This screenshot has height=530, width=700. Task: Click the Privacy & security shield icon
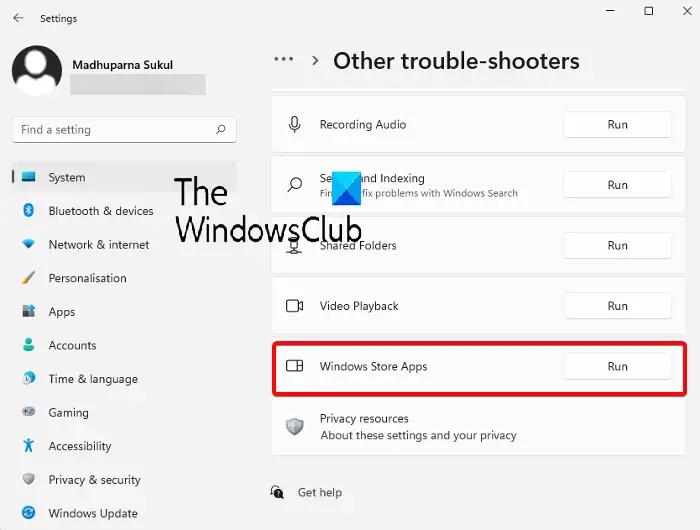[29, 479]
